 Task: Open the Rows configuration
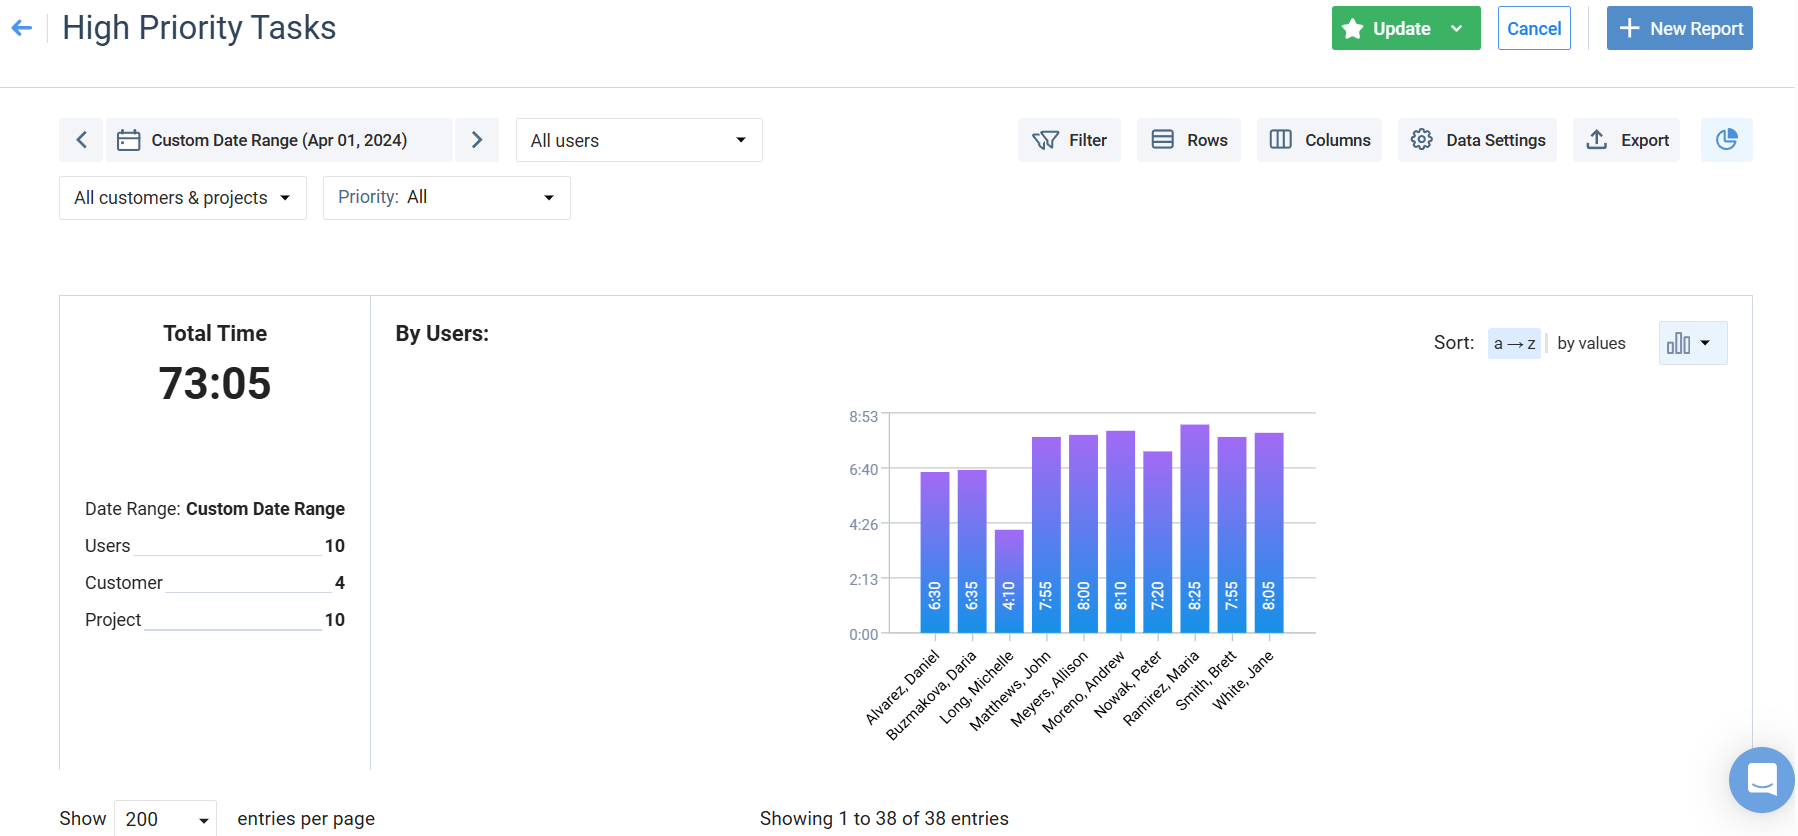point(1188,140)
